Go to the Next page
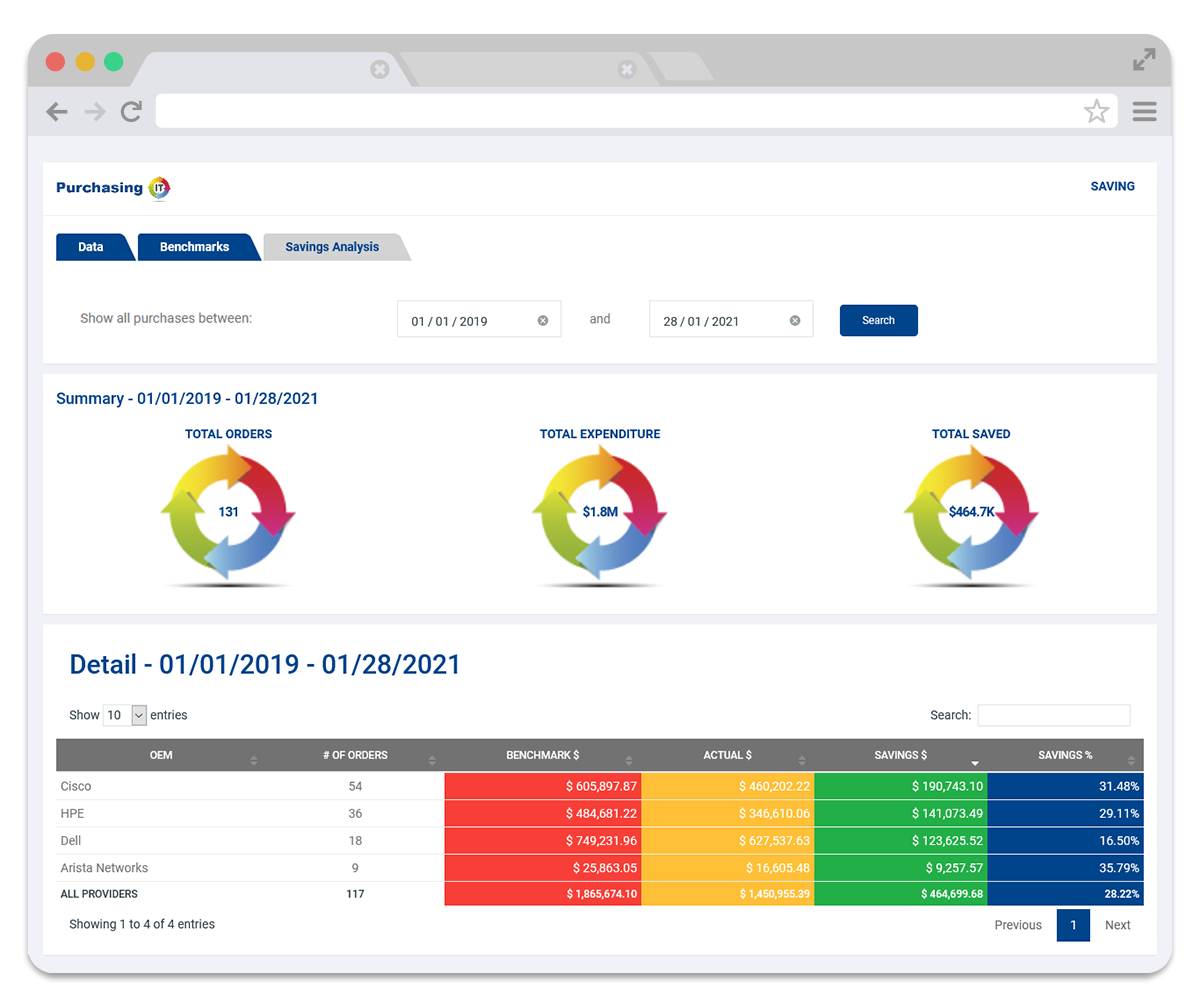 coord(1117,925)
